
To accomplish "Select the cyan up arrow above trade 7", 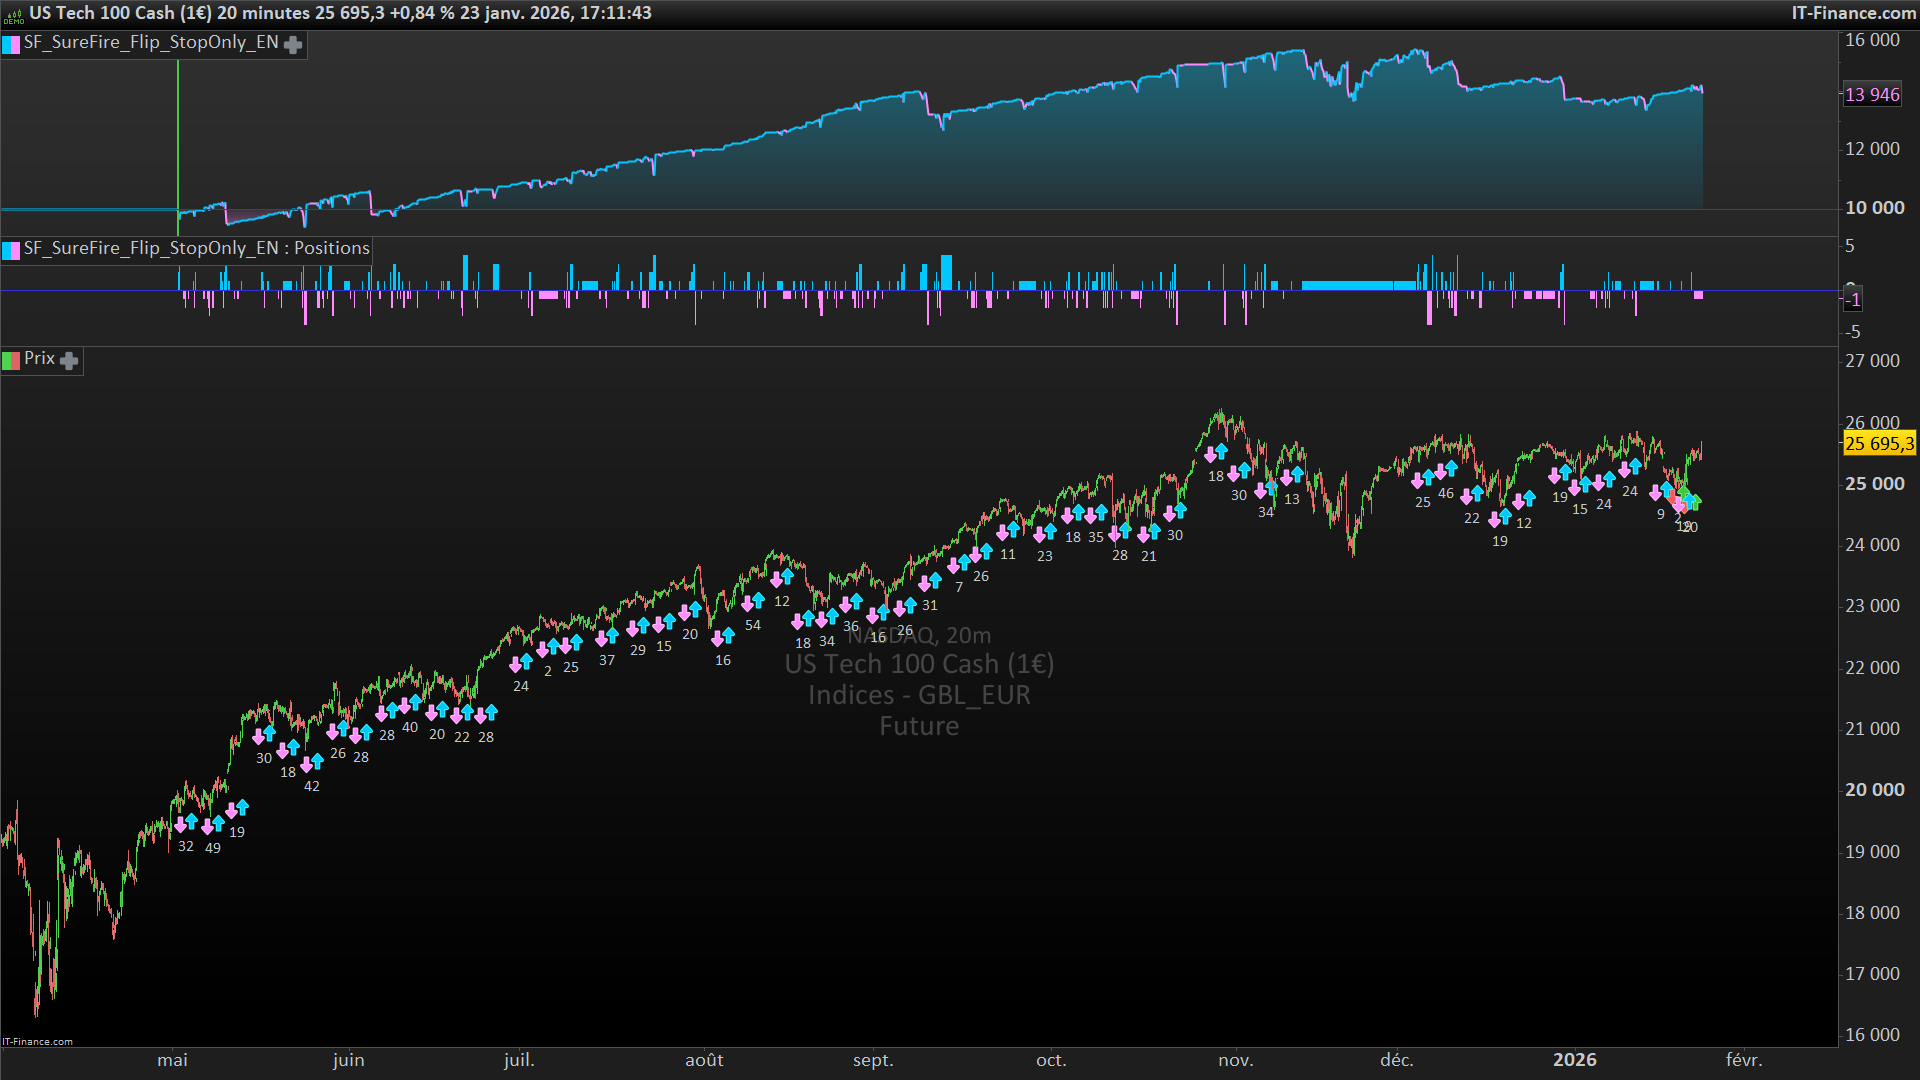I will point(965,562).
